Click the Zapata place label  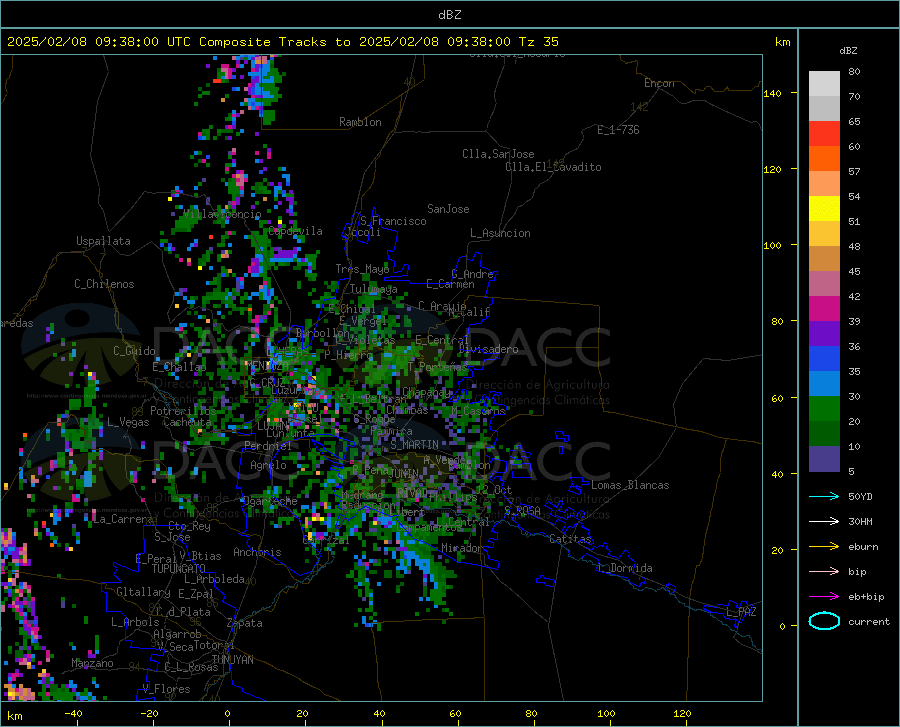(245, 623)
